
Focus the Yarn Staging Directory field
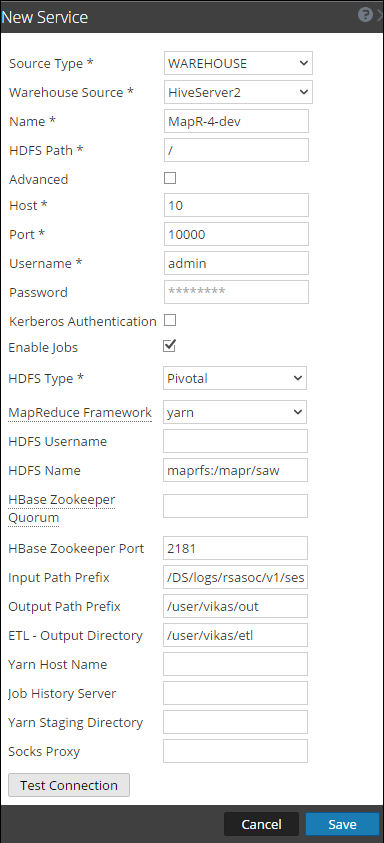(236, 723)
